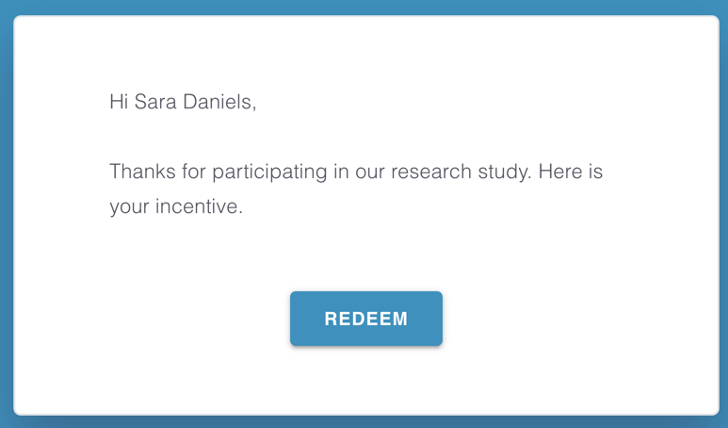
Task: Click the word 'incentive.' on the second line
Action: point(199,206)
